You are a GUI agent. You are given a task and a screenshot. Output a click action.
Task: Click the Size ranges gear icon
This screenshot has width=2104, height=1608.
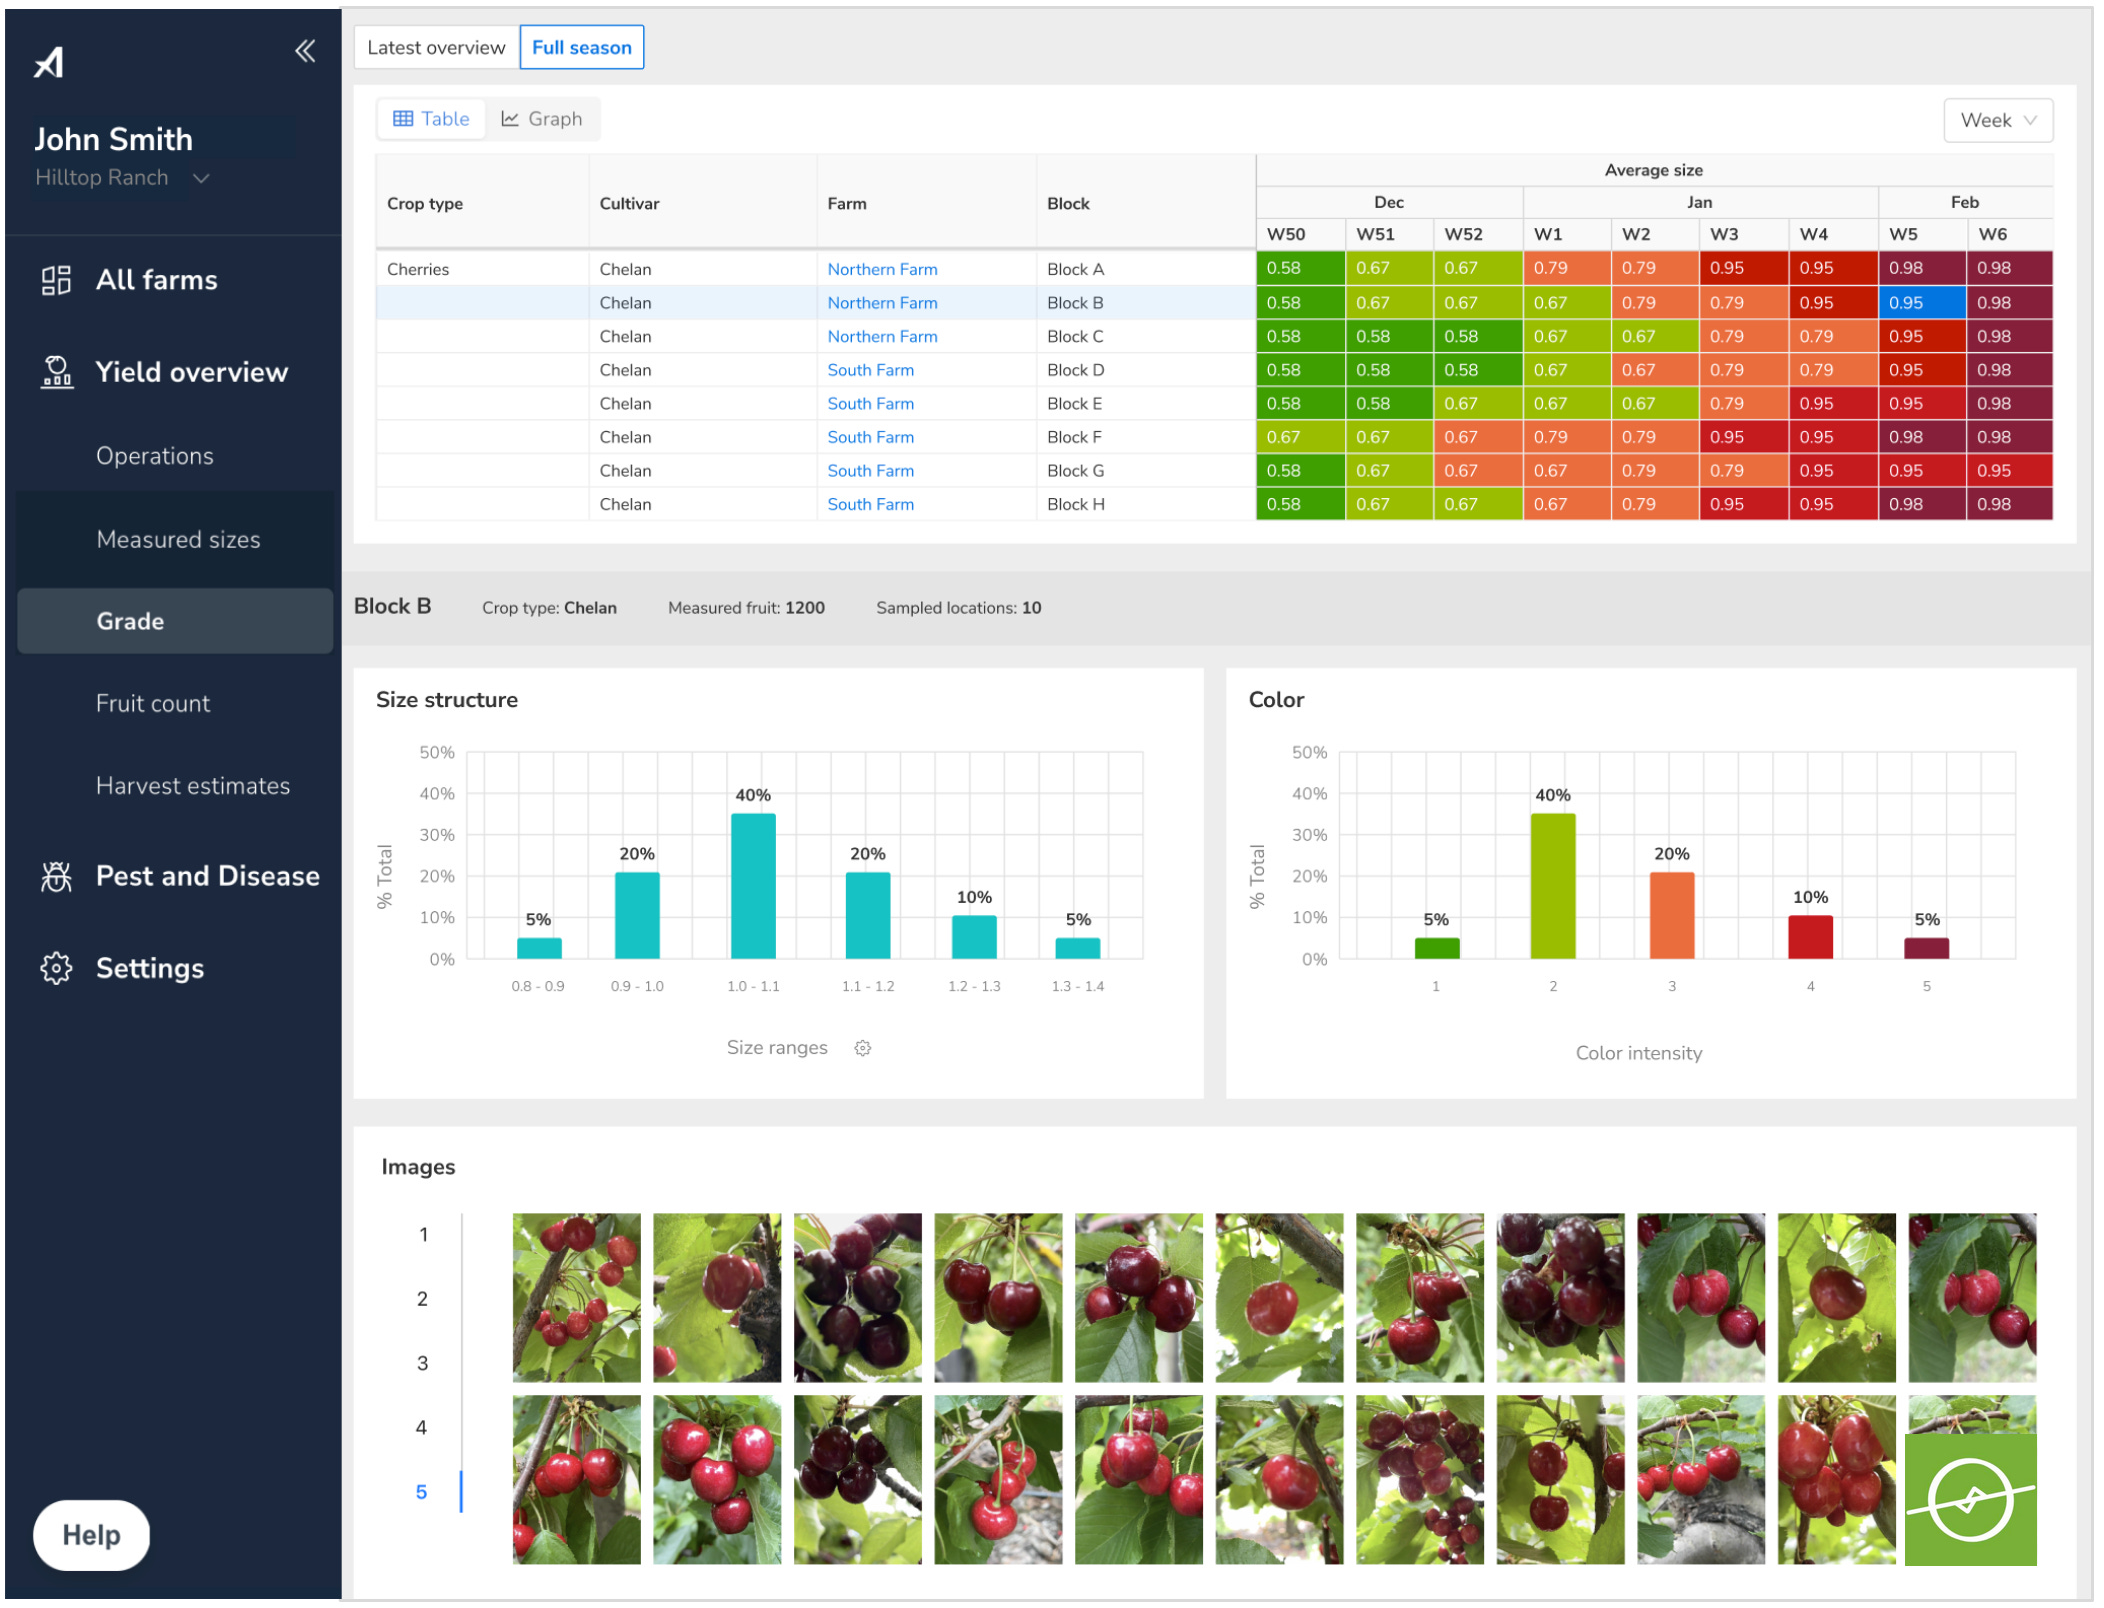pos(863,1048)
